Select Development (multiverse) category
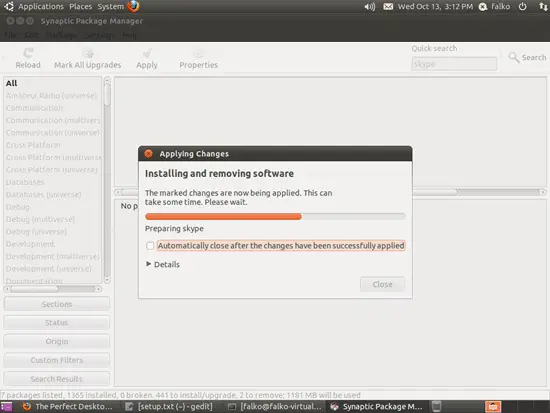 (x=53, y=257)
